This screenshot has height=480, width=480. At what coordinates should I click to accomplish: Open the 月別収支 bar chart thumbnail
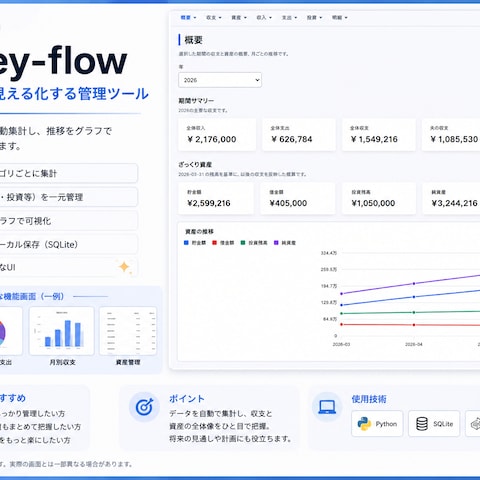62,331
